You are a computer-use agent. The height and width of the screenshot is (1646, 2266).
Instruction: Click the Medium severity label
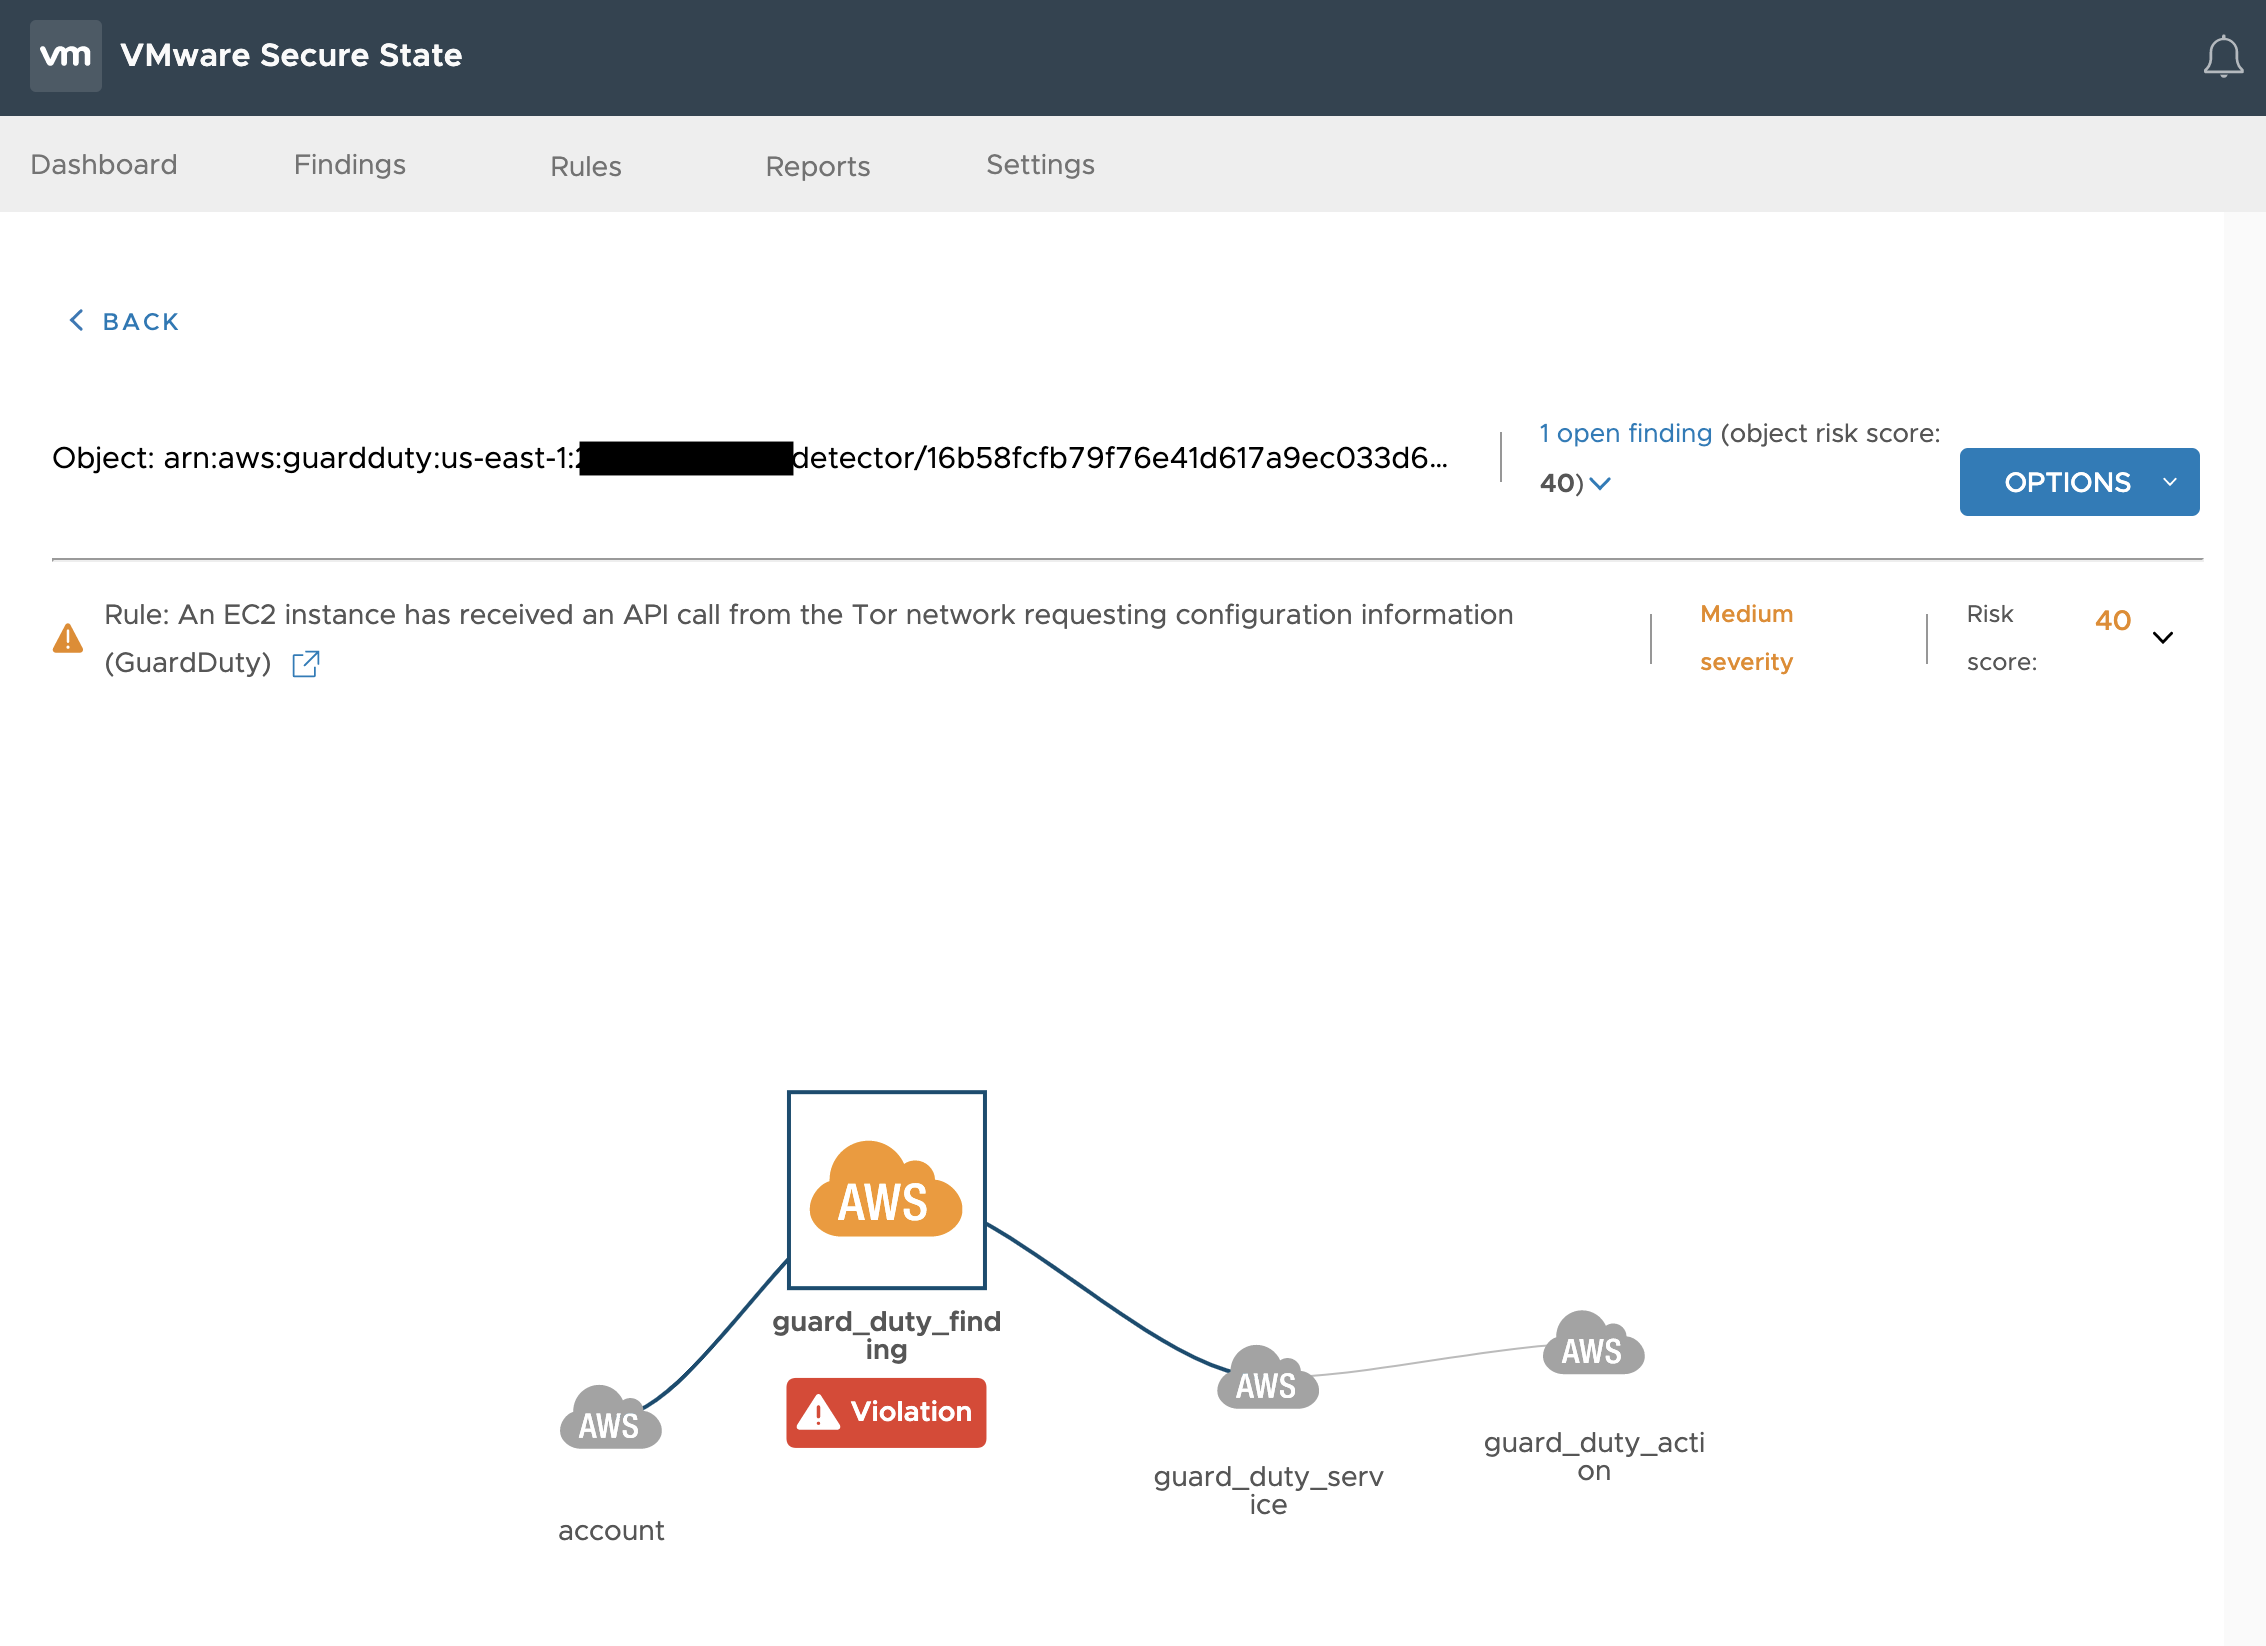pos(1746,638)
